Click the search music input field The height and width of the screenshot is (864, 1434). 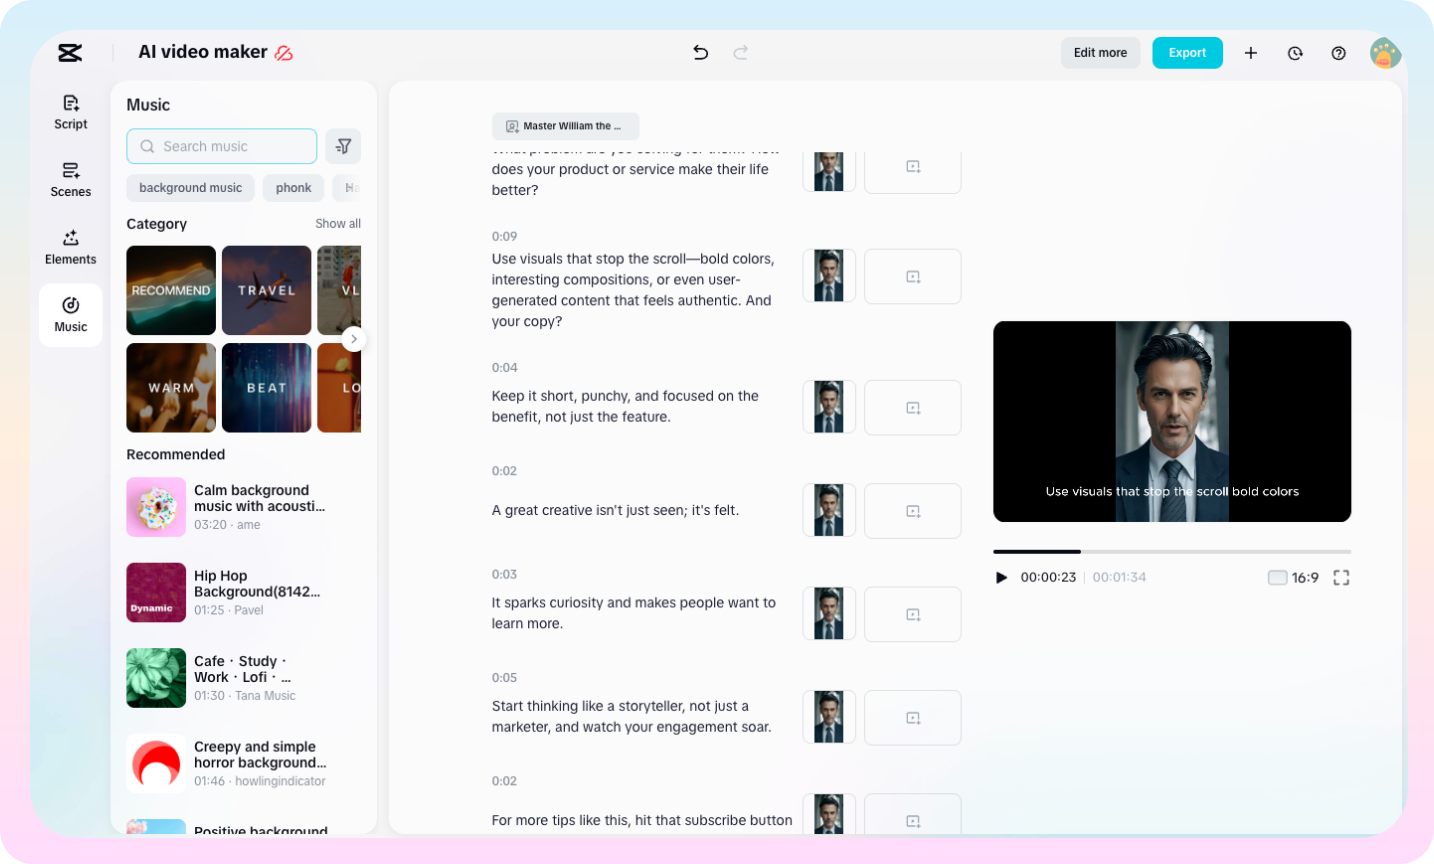[x=221, y=146]
